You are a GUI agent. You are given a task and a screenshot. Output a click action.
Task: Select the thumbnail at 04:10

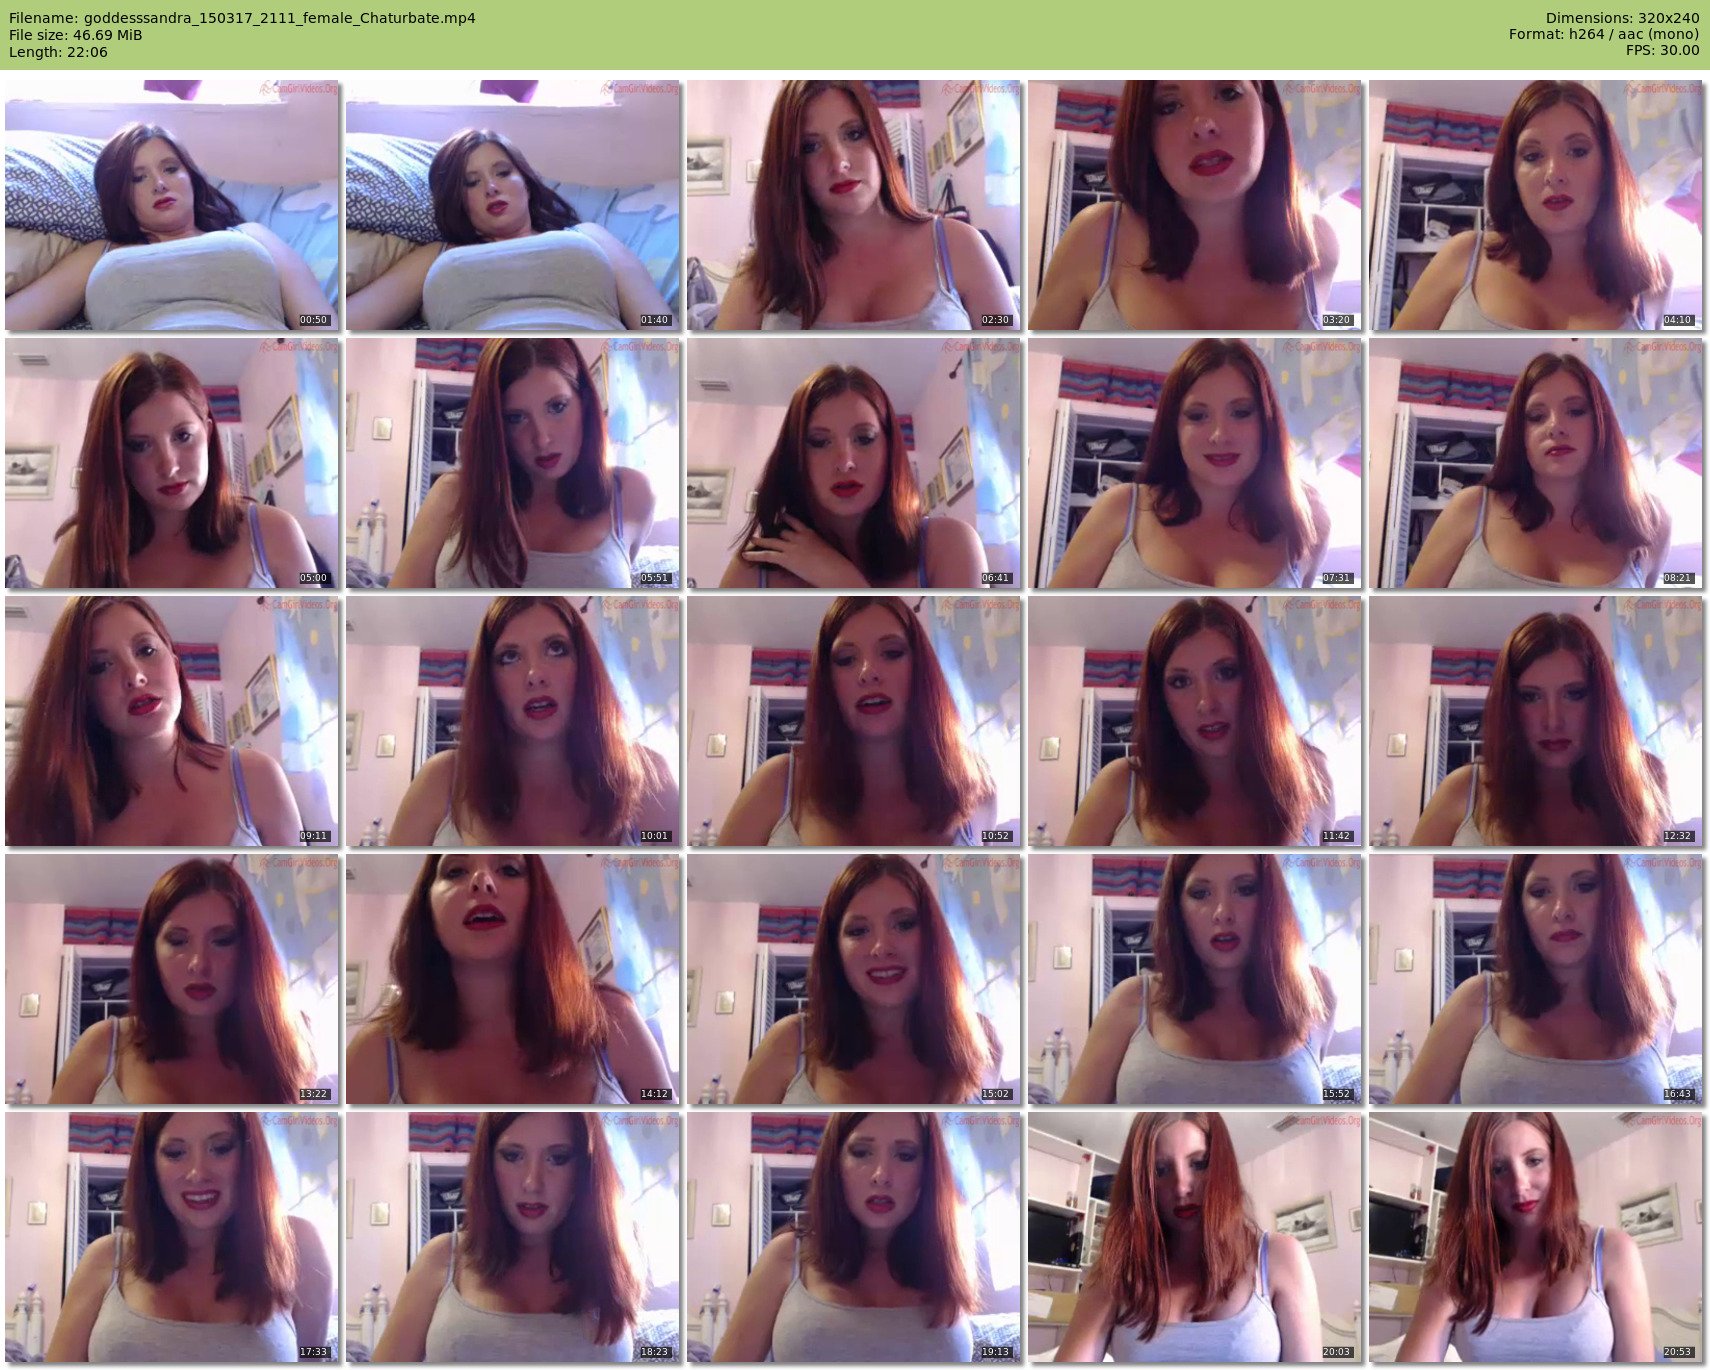[1536, 205]
